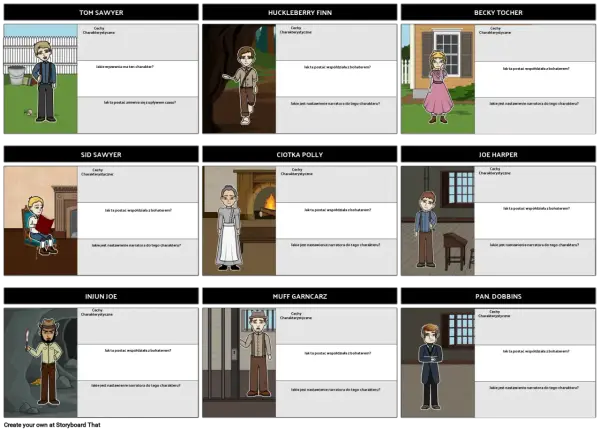Image resolution: width=600 pixels, height=432 pixels.
Task: Click 'Cechy Charakterystyczne' in Huckleberry Finn's card
Action: (x=296, y=30)
